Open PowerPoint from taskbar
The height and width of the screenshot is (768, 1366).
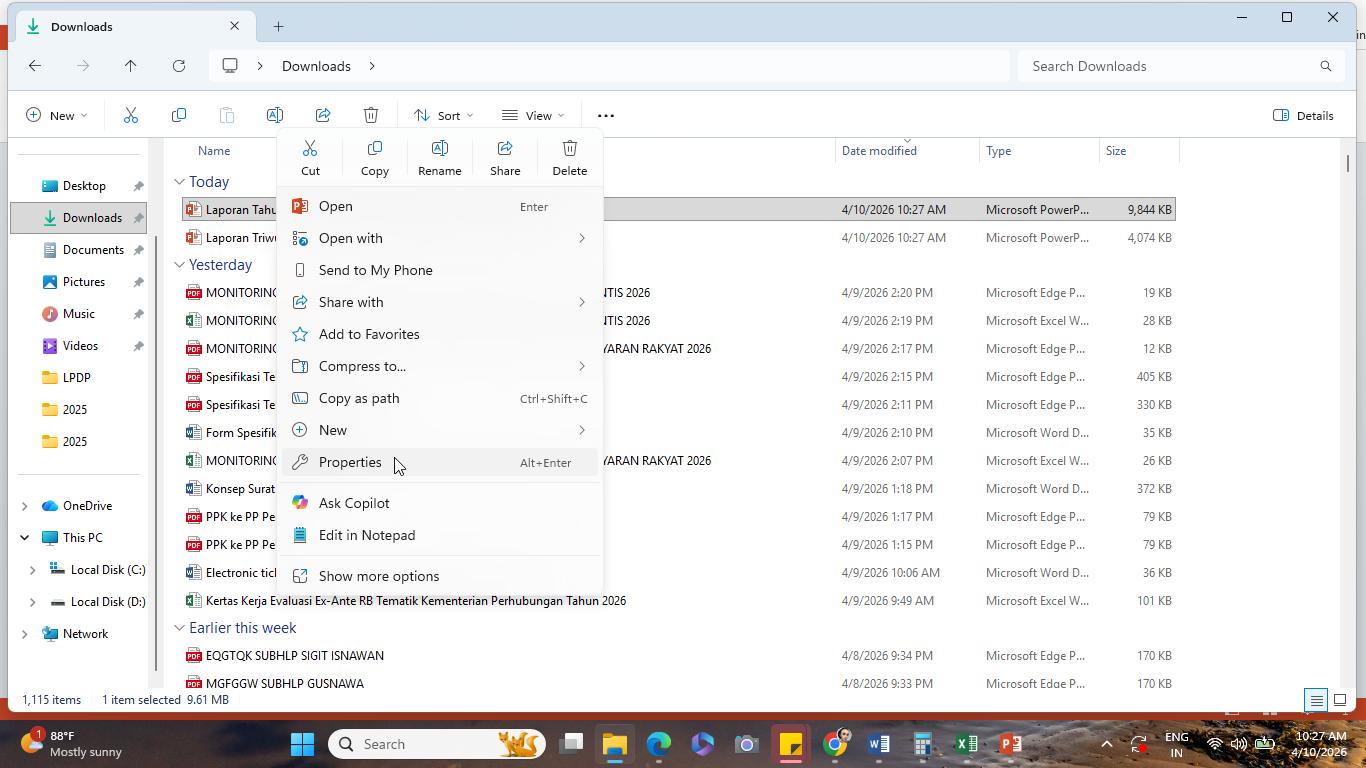point(1011,744)
